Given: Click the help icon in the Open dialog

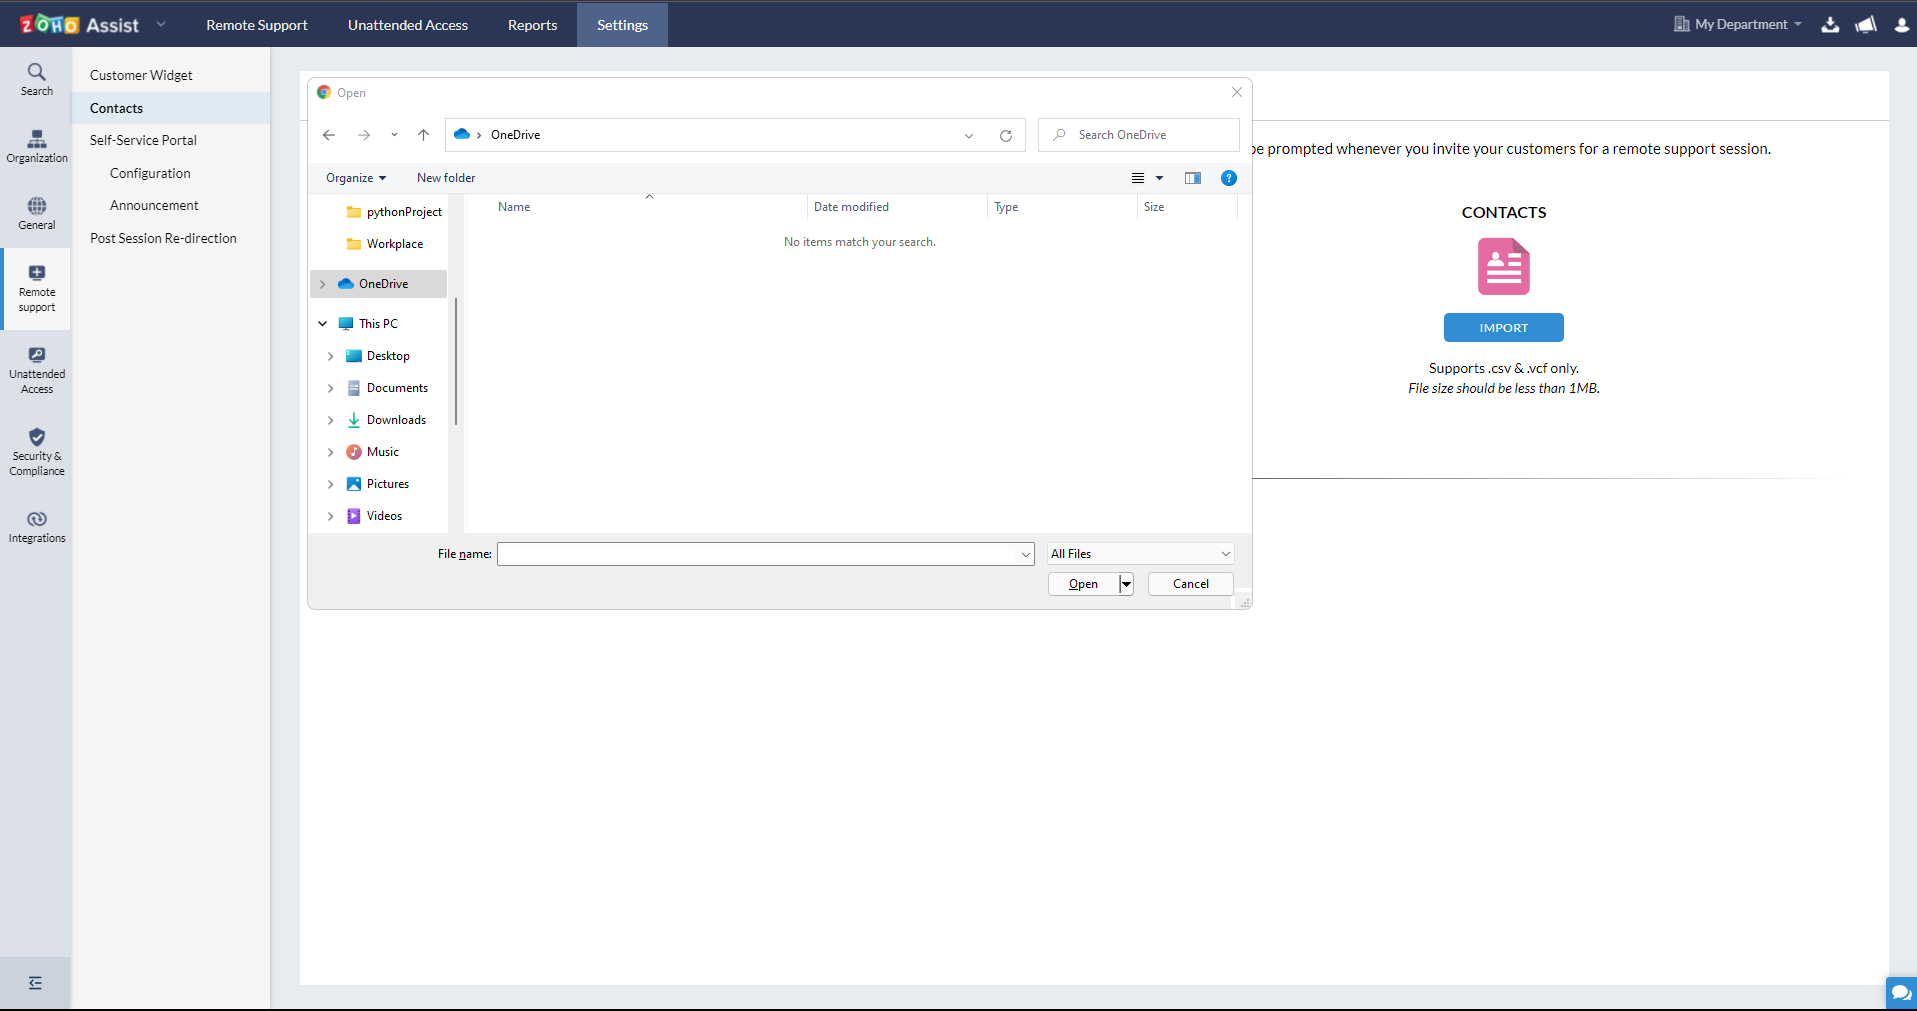Looking at the screenshot, I should [x=1227, y=178].
